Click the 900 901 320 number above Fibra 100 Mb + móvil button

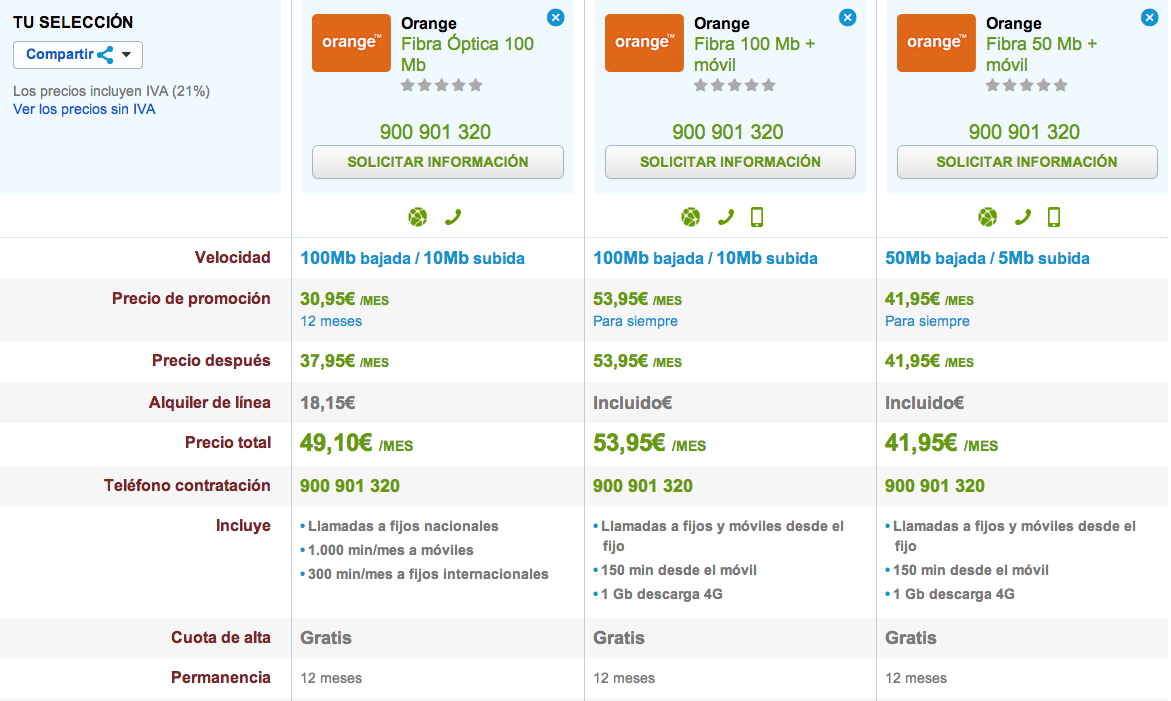click(x=727, y=132)
